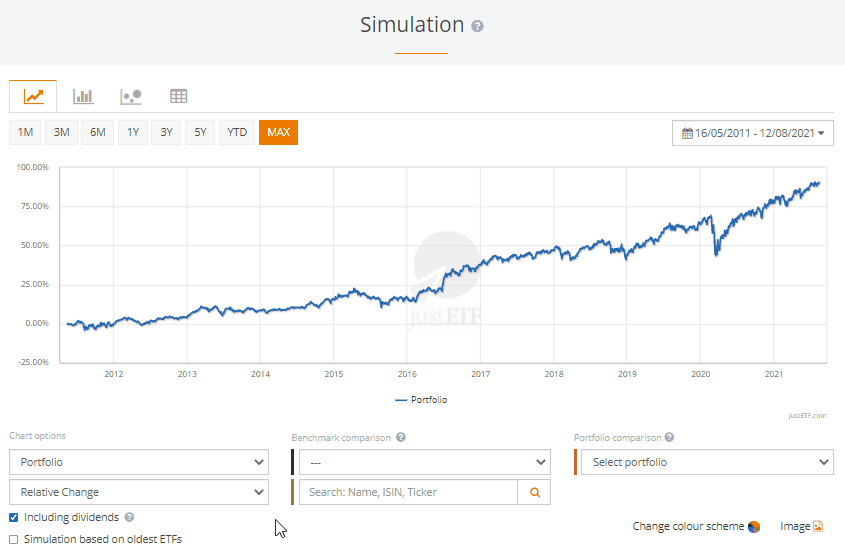Screen dimensions: 845x556
Task: Click the Benchmark comparison help icon
Action: coord(400,438)
